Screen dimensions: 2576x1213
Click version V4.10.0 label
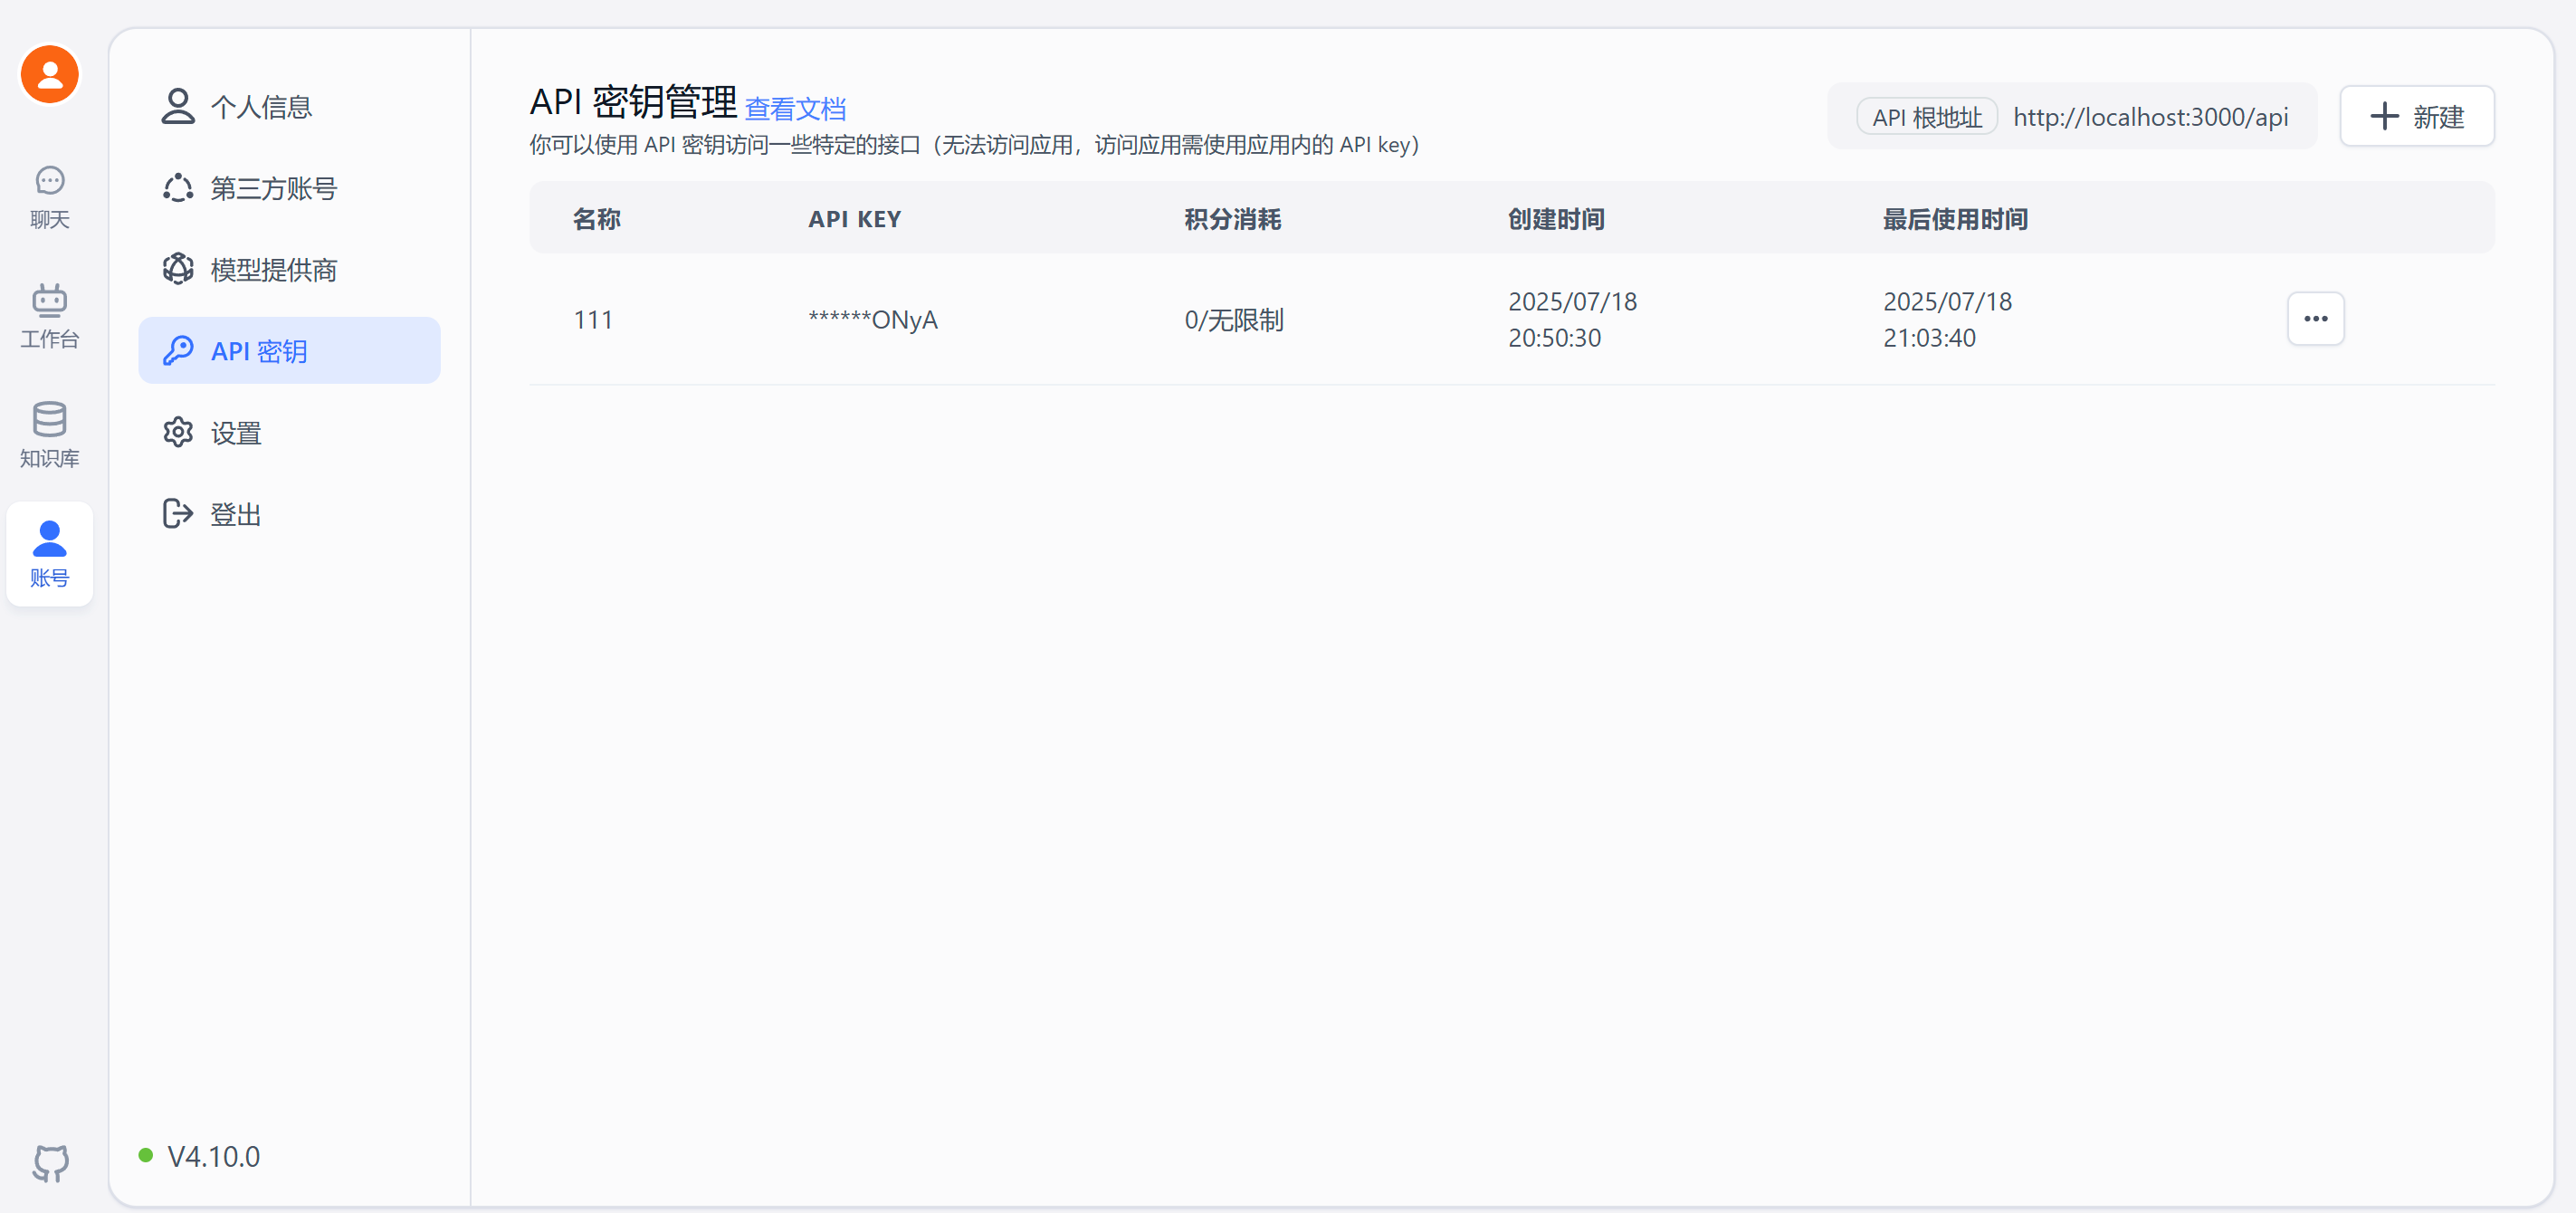pos(213,1156)
